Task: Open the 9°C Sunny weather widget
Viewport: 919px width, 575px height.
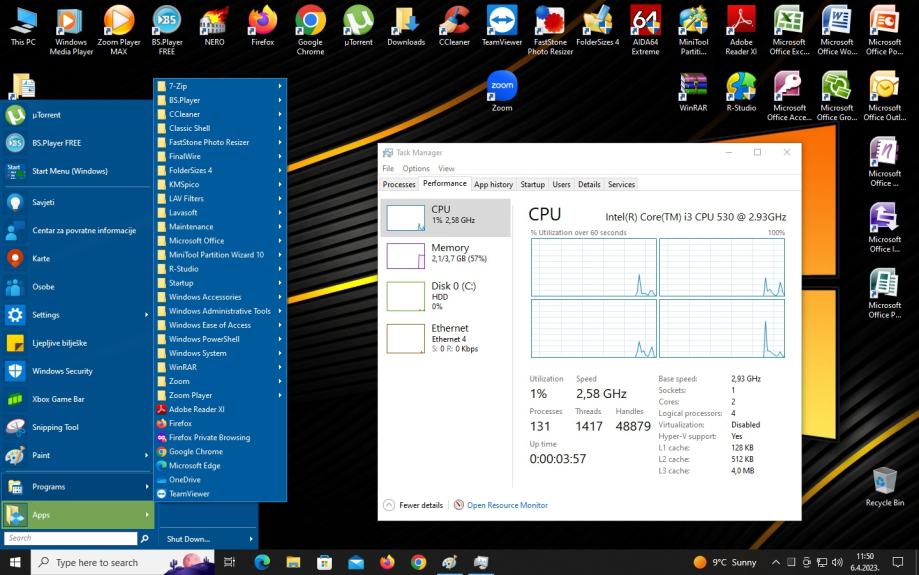Action: coord(725,562)
